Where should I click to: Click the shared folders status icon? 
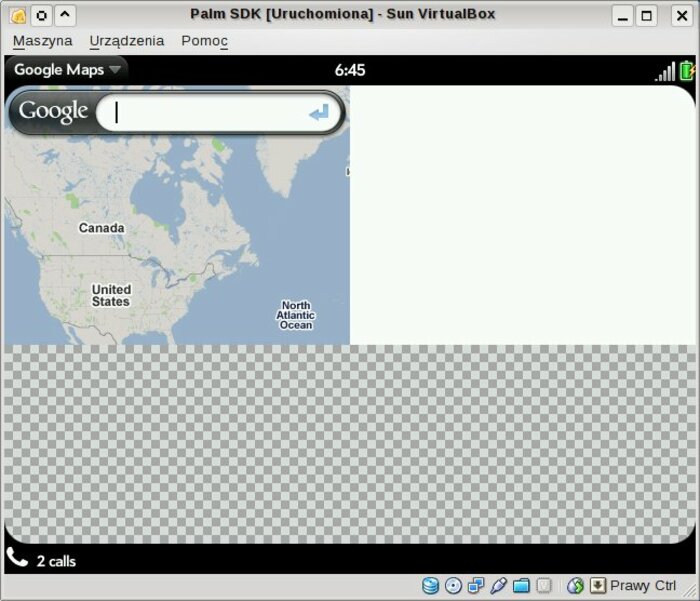[521, 586]
